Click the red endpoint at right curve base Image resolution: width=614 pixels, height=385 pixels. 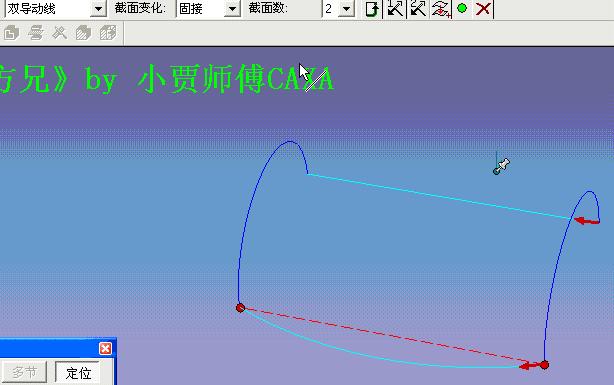[544, 365]
